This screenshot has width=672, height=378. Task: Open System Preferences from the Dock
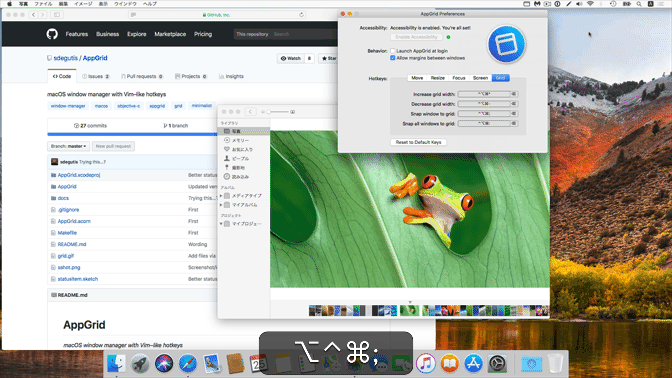point(497,363)
